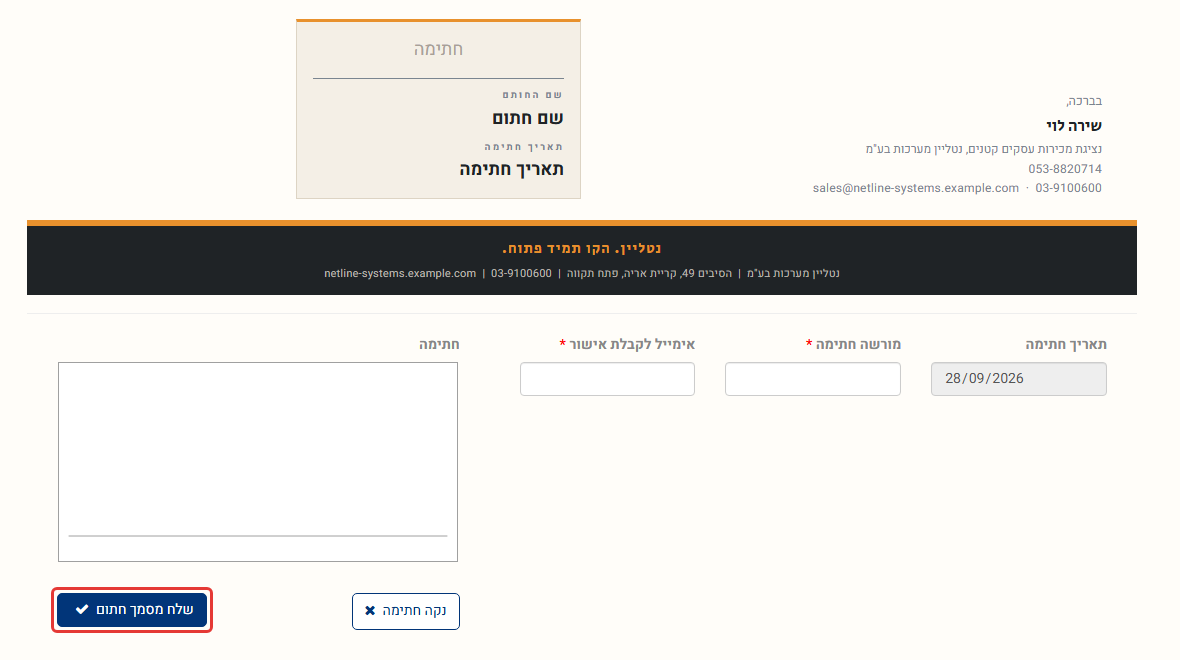
Task: Click the חתימה label above the canvas
Action: click(439, 344)
